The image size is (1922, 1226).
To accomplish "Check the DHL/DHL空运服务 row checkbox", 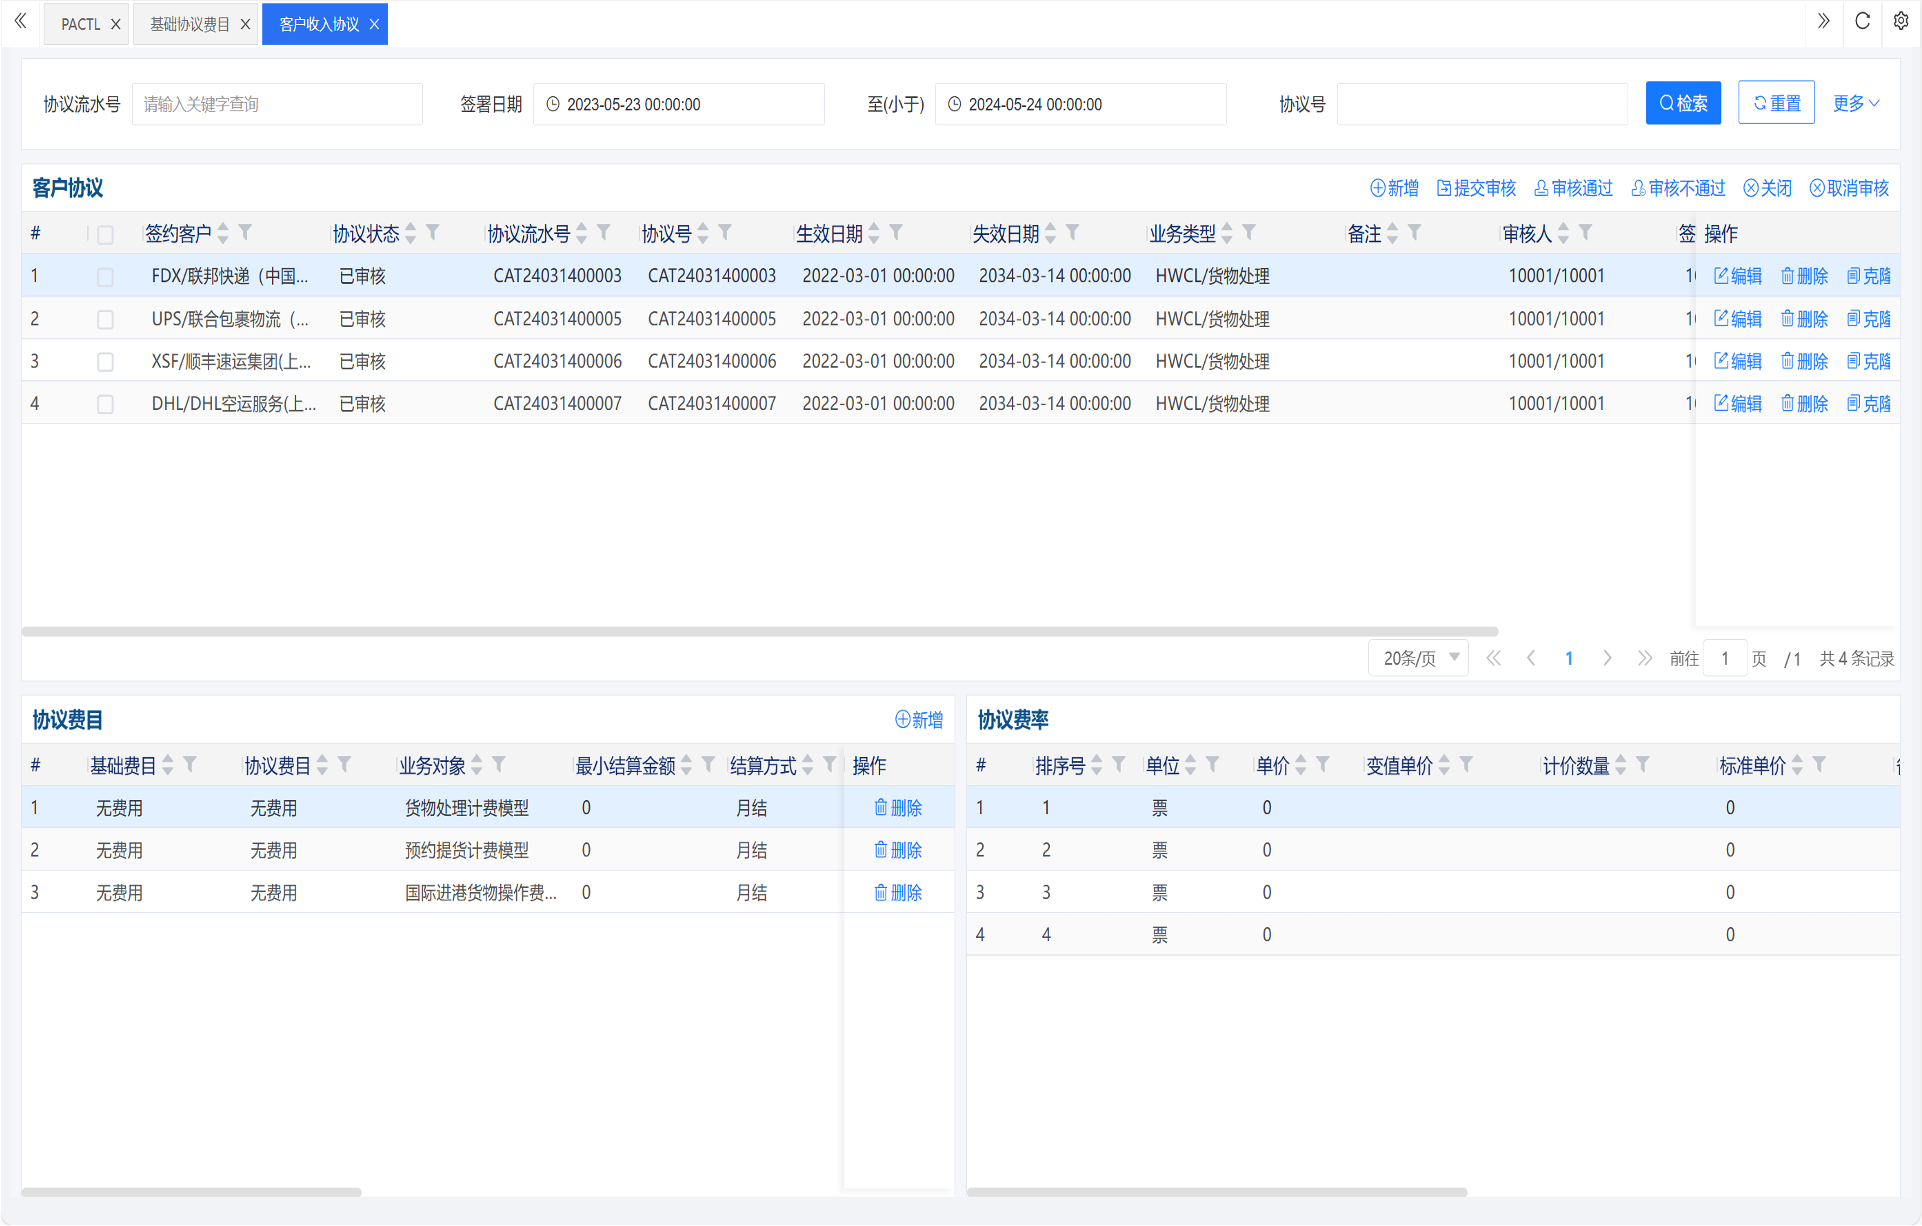I will (x=105, y=405).
